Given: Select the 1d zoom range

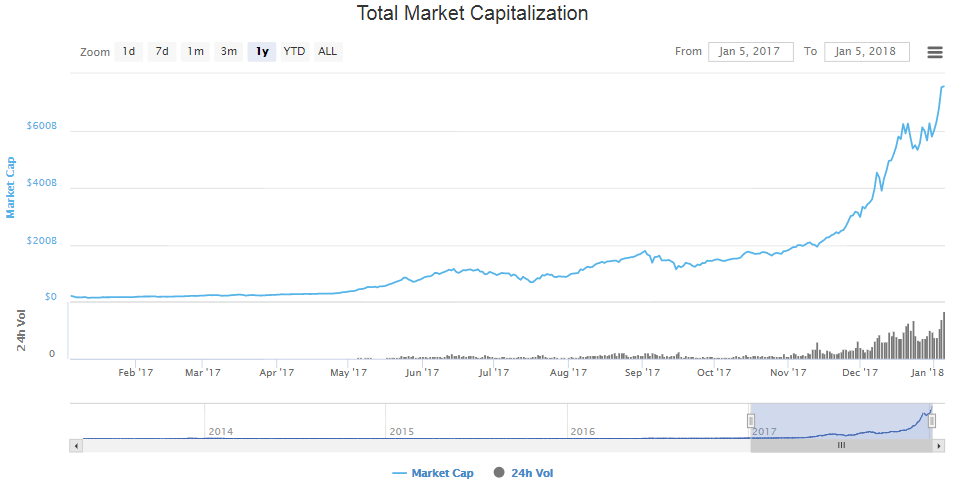Looking at the screenshot, I should 129,52.
